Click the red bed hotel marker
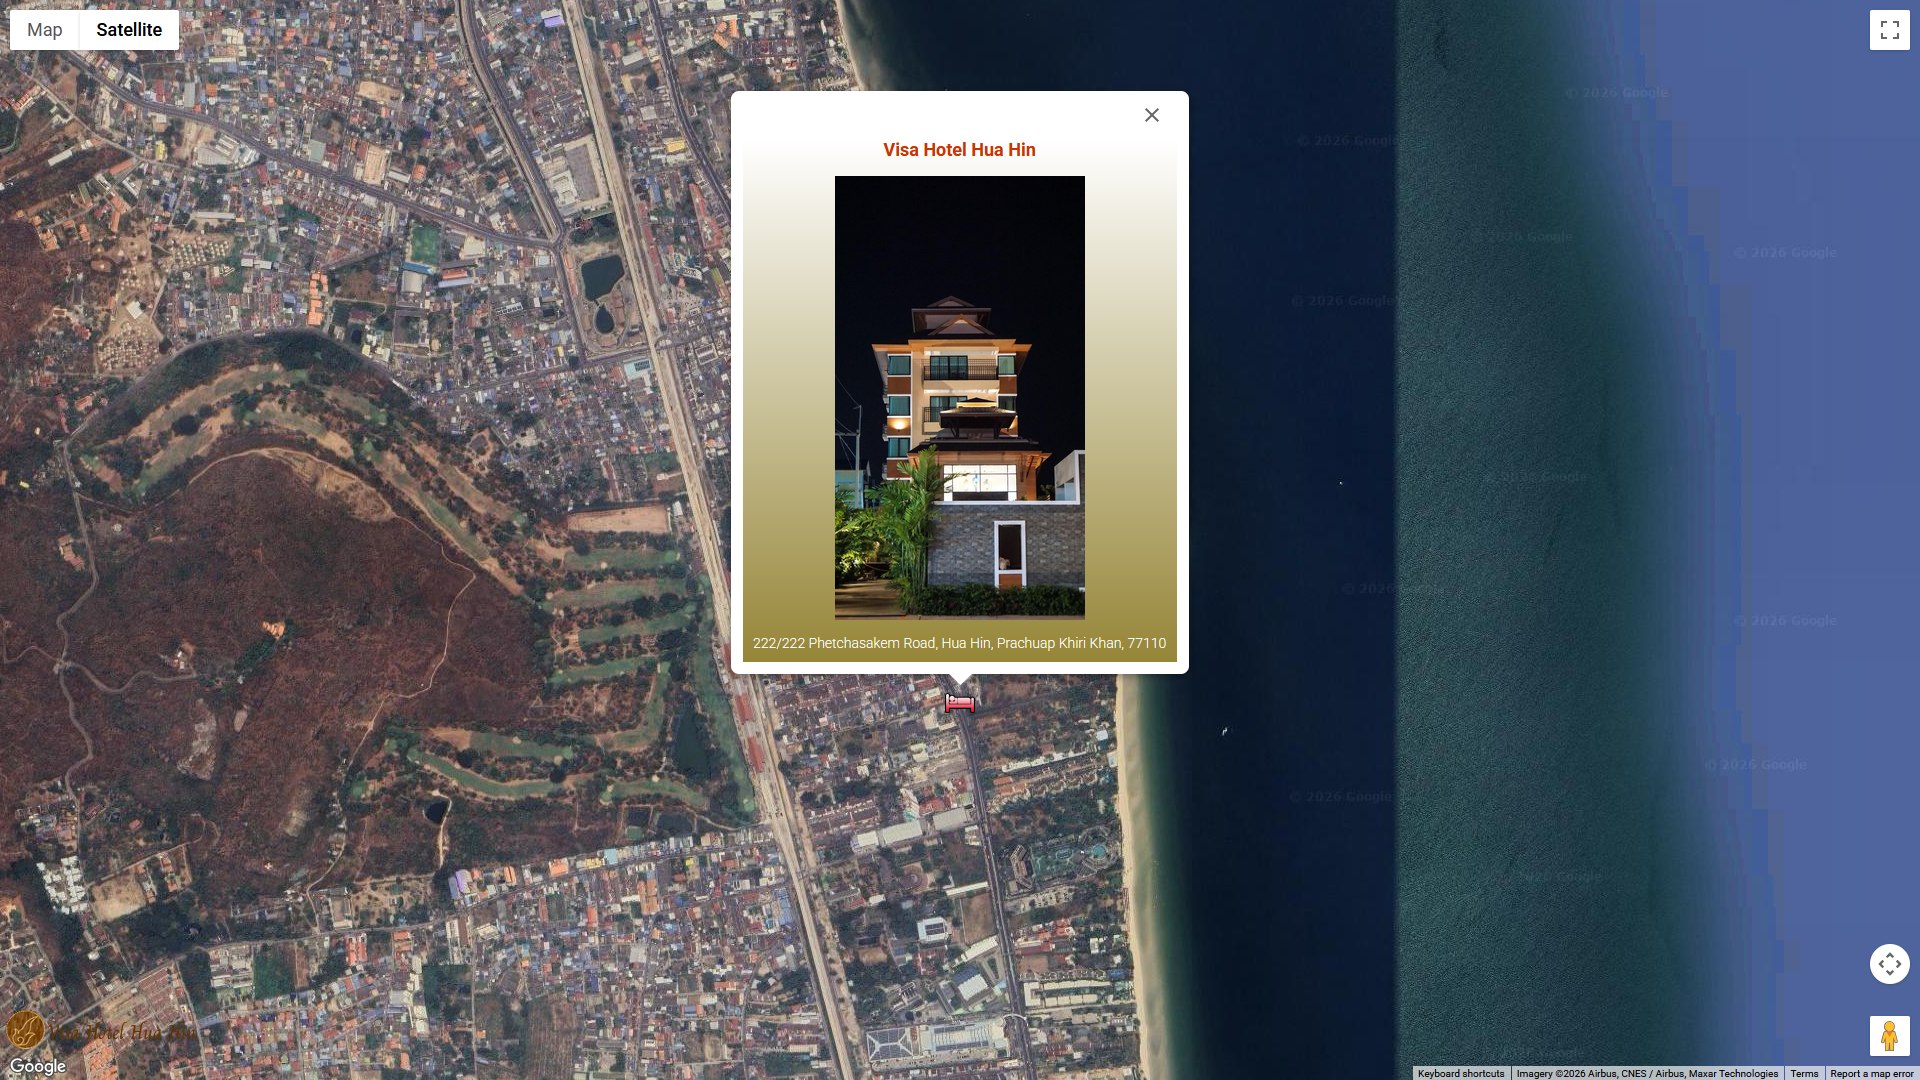This screenshot has width=1920, height=1080. pos(960,703)
